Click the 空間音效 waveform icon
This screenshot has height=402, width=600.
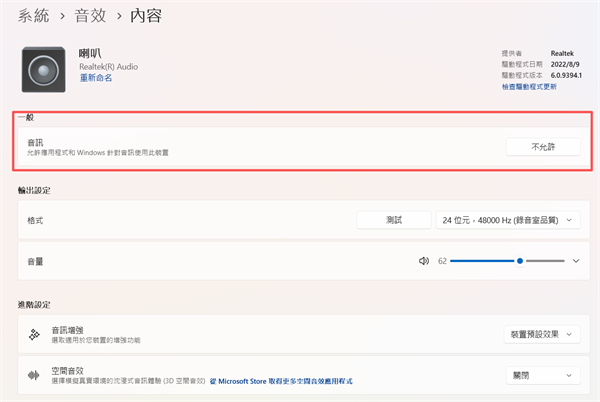[34, 376]
